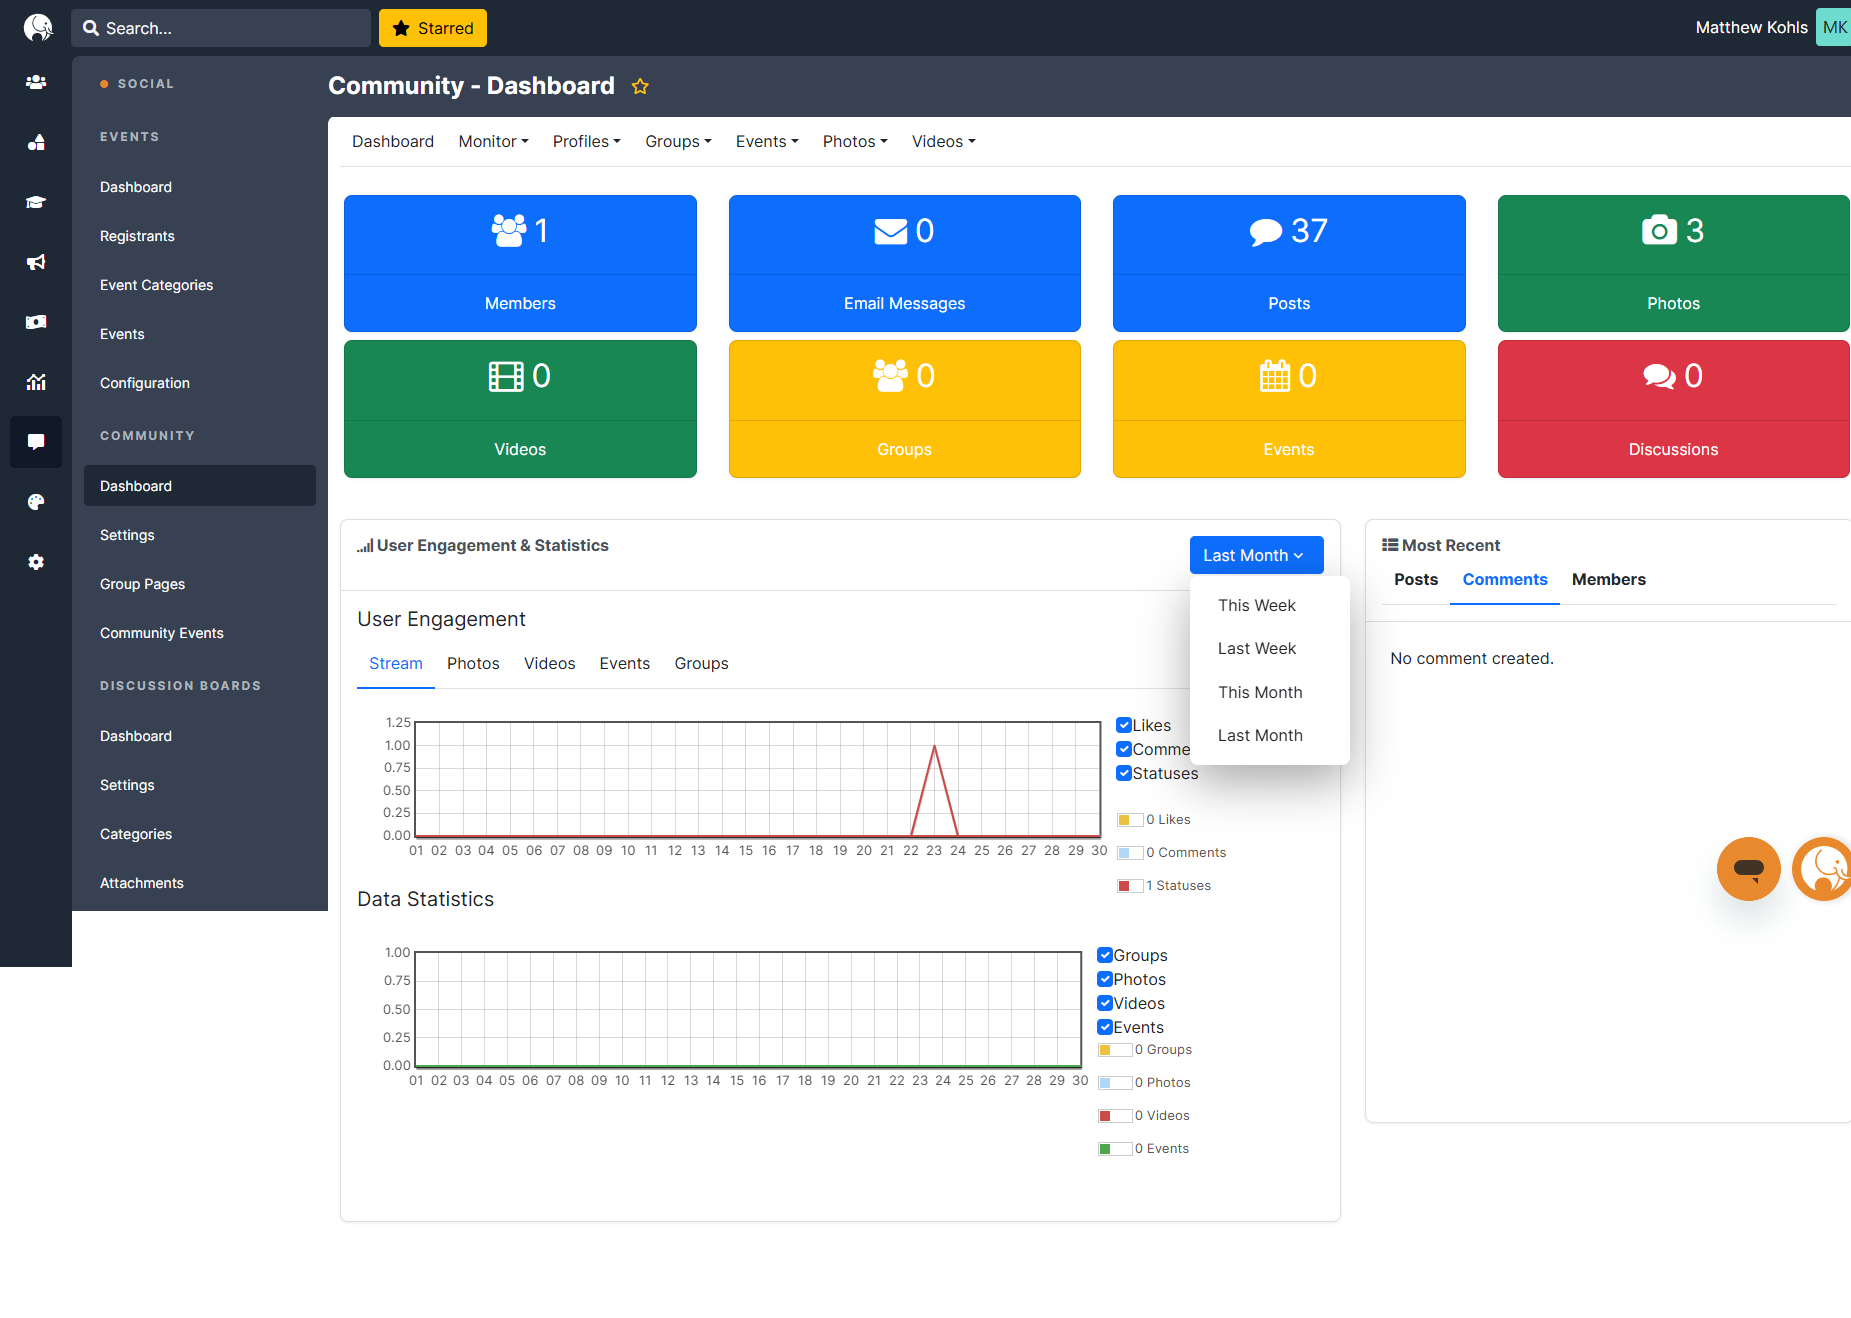Screen dimensions: 1851x1318
Task: Star this page using the title star icon
Action: click(x=640, y=87)
